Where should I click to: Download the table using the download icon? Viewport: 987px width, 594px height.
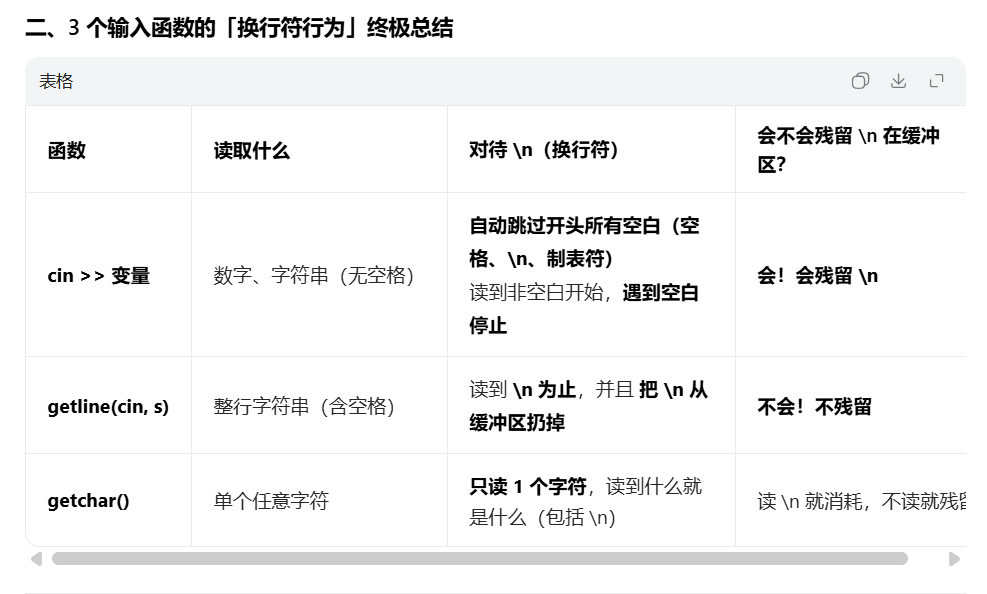coord(898,81)
